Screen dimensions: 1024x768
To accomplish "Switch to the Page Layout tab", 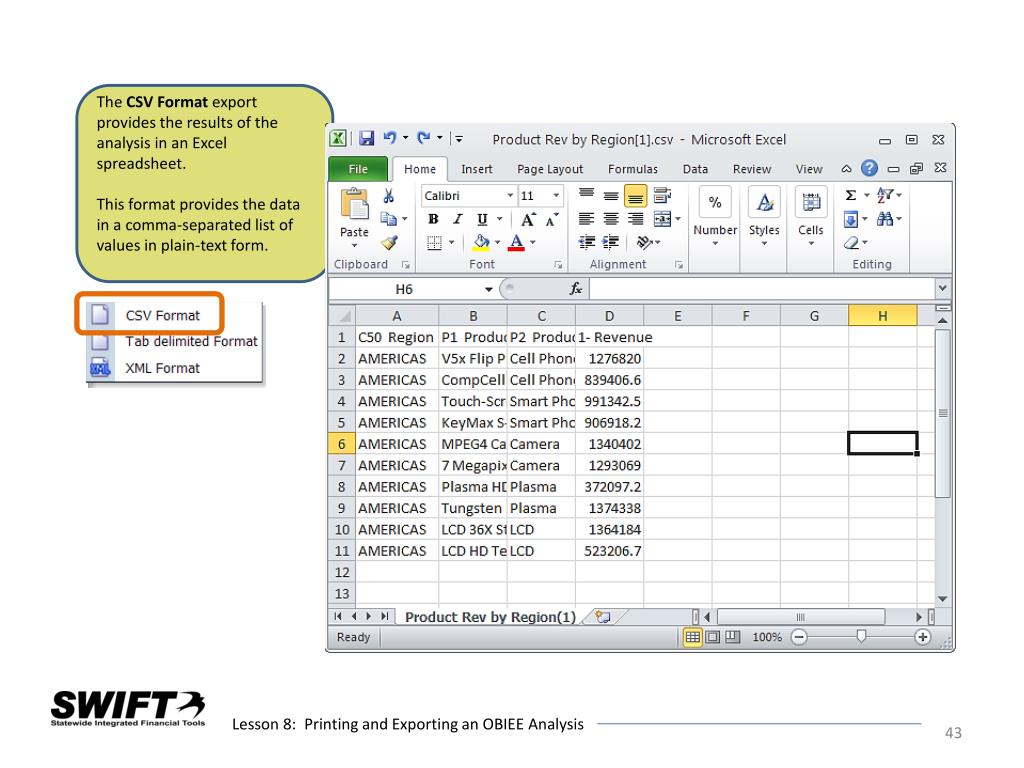I will click(550, 169).
